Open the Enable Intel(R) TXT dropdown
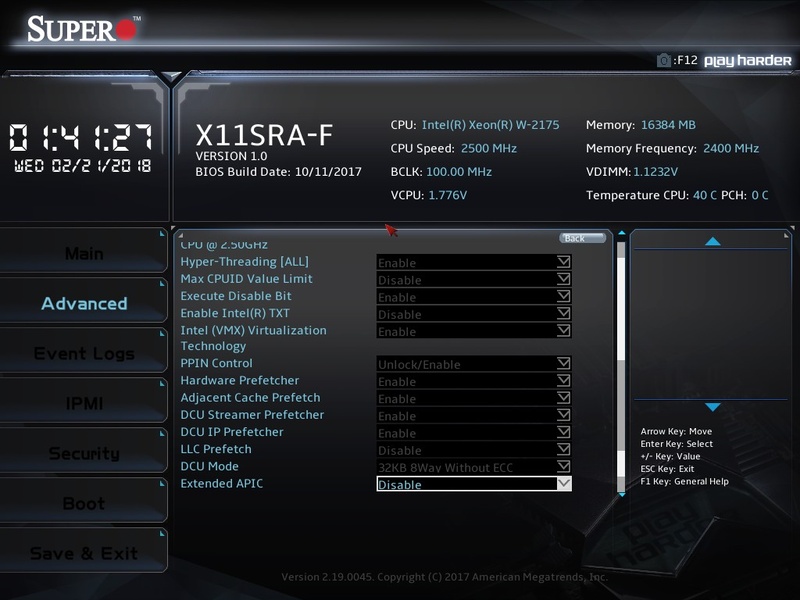800x600 pixels. coord(474,314)
